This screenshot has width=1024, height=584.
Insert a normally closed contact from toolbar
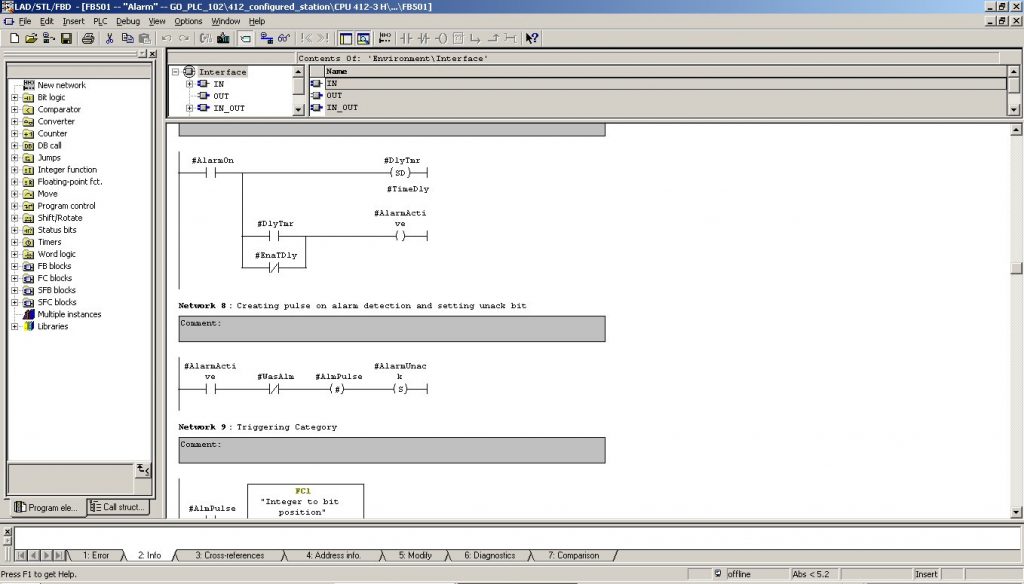(x=423, y=39)
